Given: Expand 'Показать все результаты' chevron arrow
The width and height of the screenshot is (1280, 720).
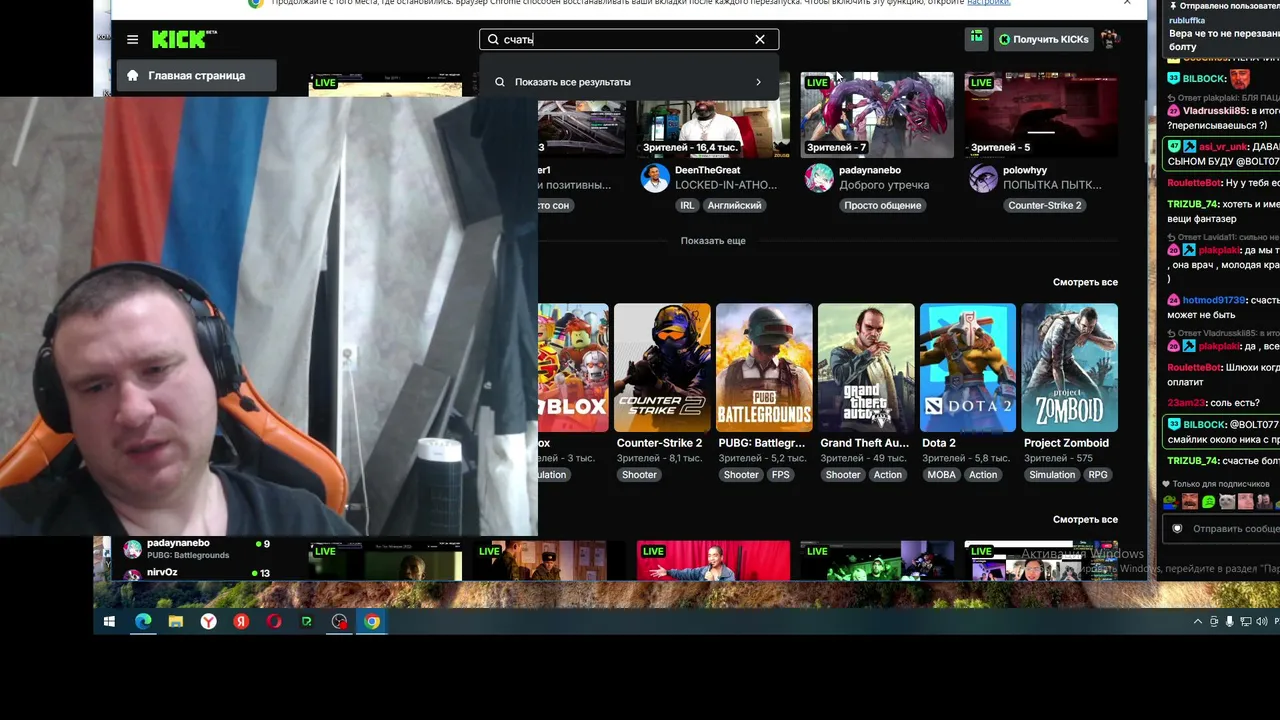Looking at the screenshot, I should click(758, 82).
